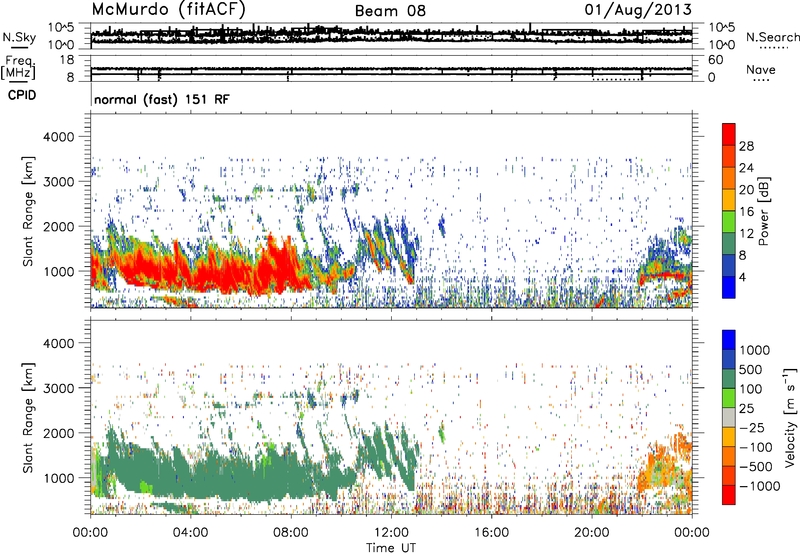Click the "12:00" time axis label
The image size is (800, 554).
391,533
